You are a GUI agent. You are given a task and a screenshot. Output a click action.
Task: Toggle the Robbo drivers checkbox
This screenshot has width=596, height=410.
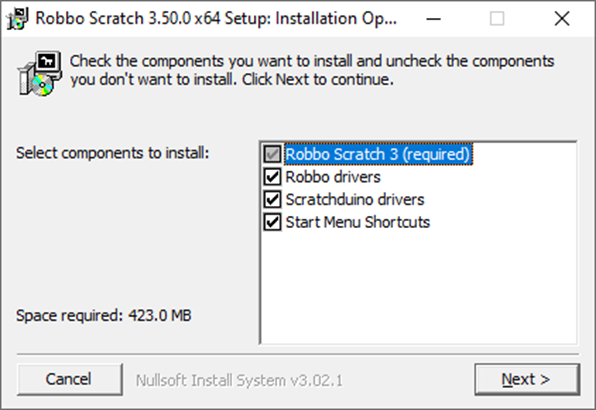pos(272,177)
